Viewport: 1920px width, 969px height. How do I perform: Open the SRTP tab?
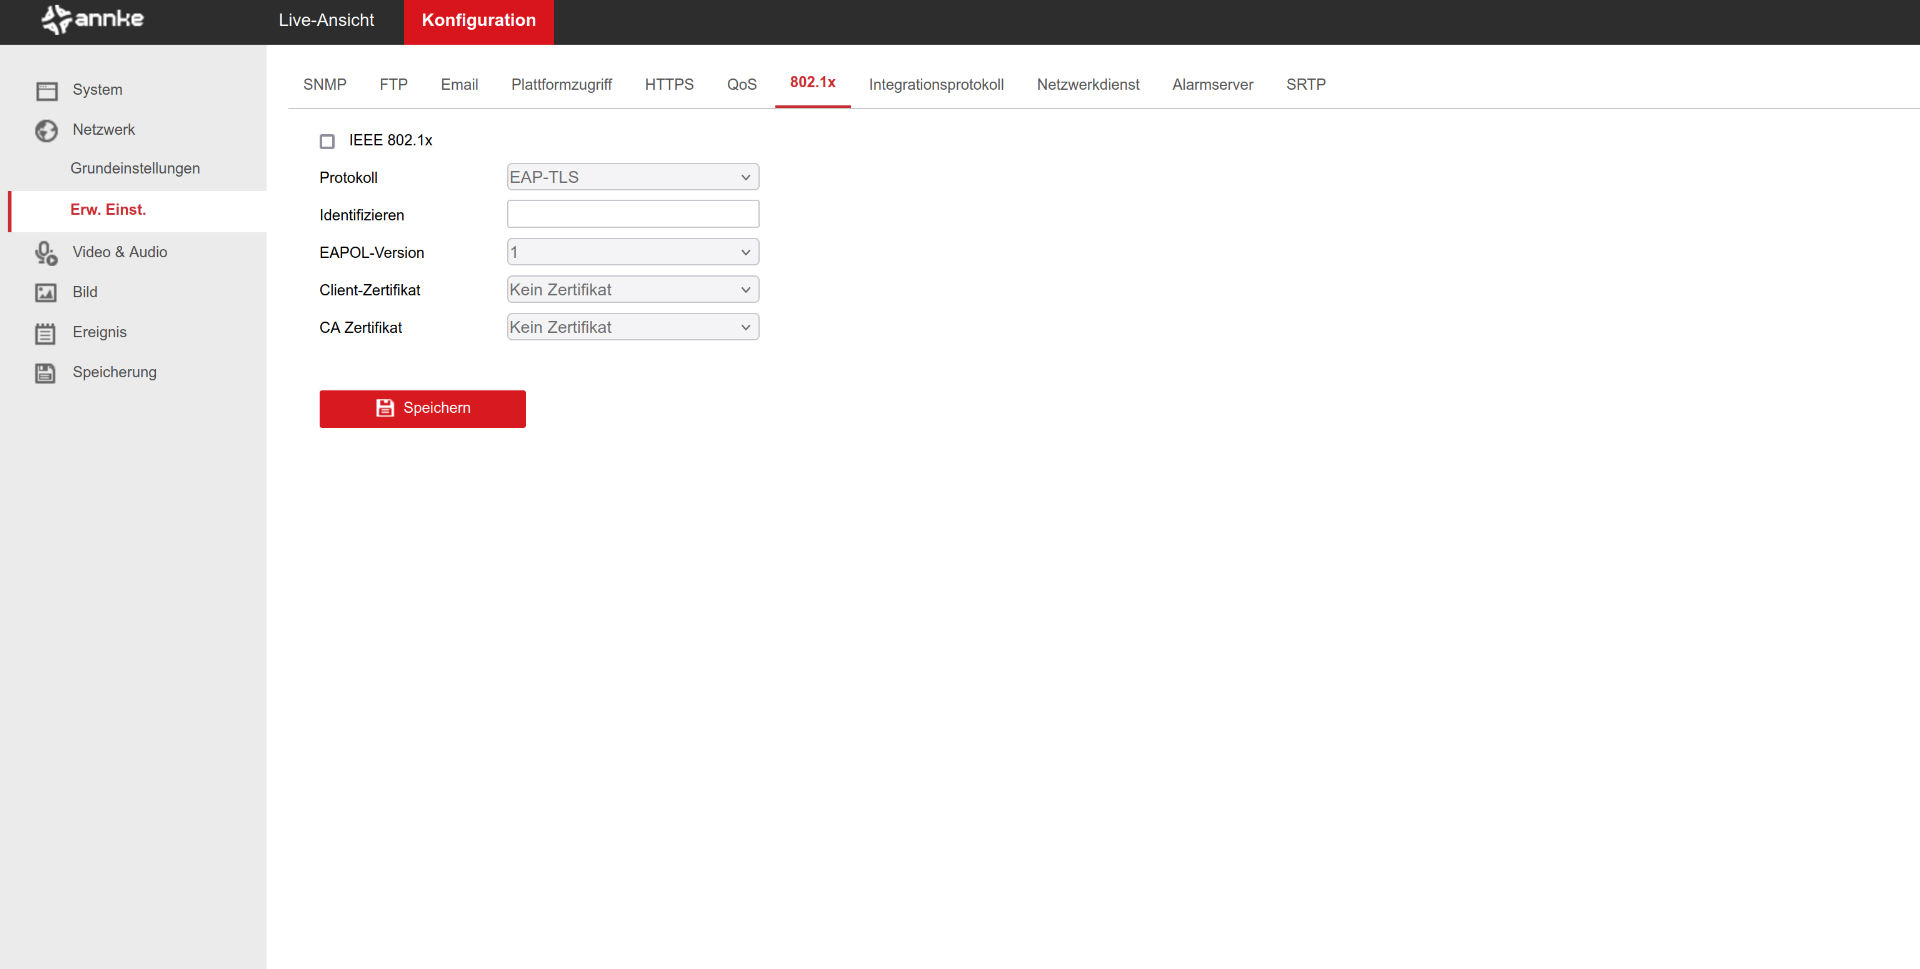pos(1306,85)
